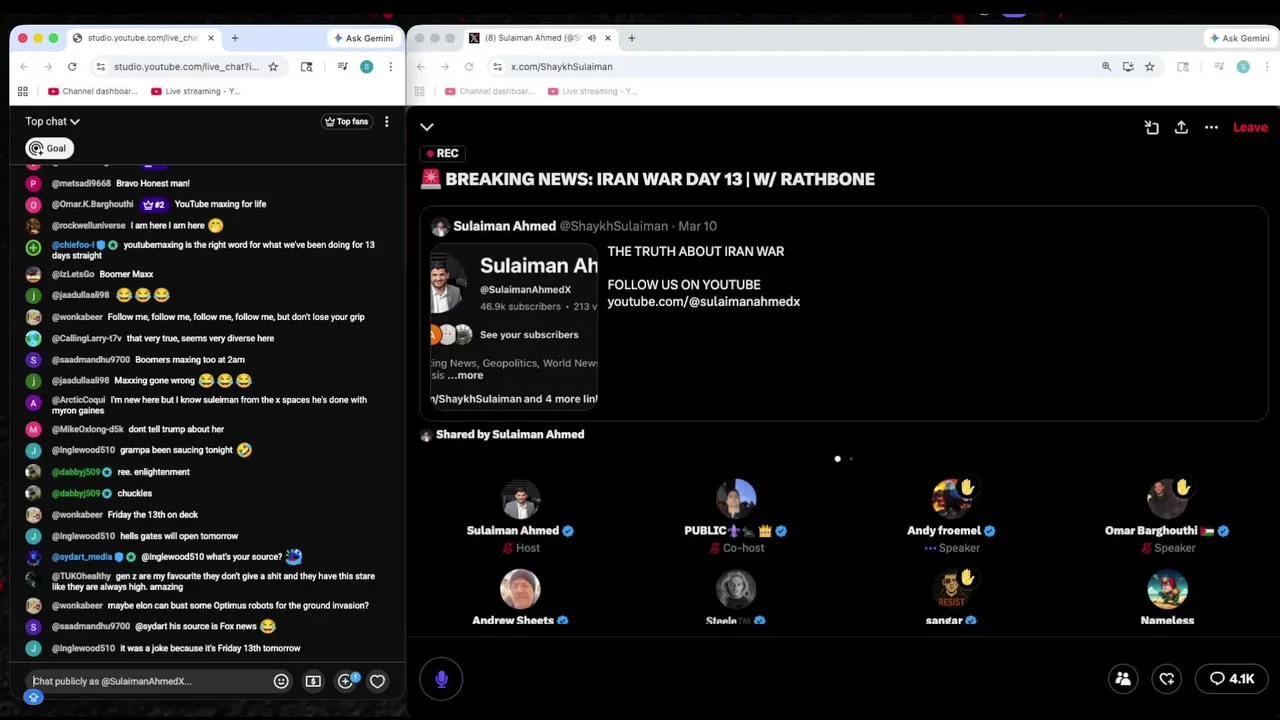Click the REC recording badge
The width and height of the screenshot is (1280, 720).
pyautogui.click(x=442, y=153)
